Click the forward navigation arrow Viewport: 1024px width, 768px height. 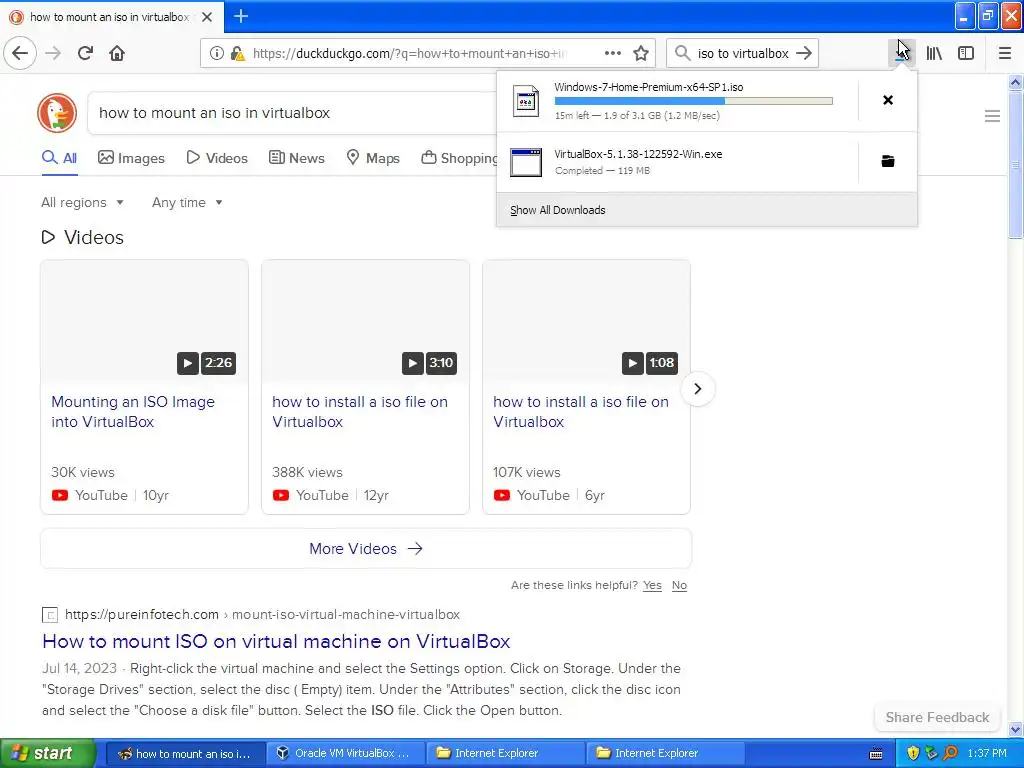tap(53, 53)
